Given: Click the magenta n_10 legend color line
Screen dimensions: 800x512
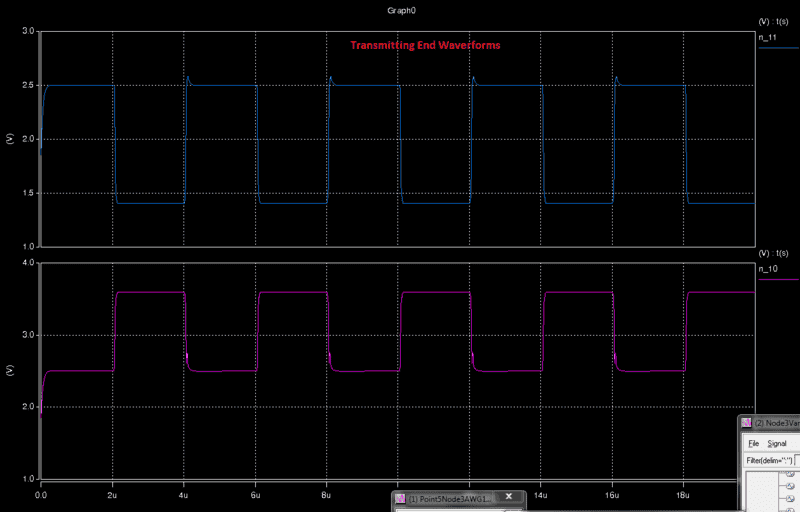Looking at the screenshot, I should coord(778,281).
